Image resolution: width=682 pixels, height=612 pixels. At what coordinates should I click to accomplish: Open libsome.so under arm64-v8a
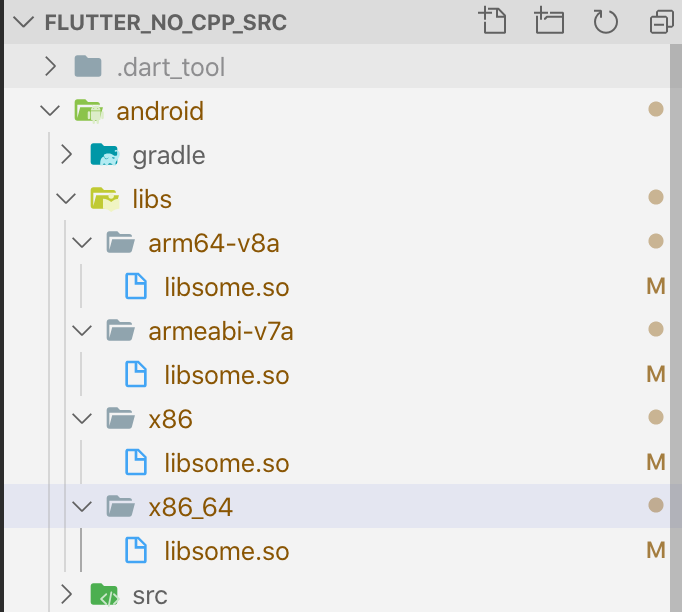[226, 288]
